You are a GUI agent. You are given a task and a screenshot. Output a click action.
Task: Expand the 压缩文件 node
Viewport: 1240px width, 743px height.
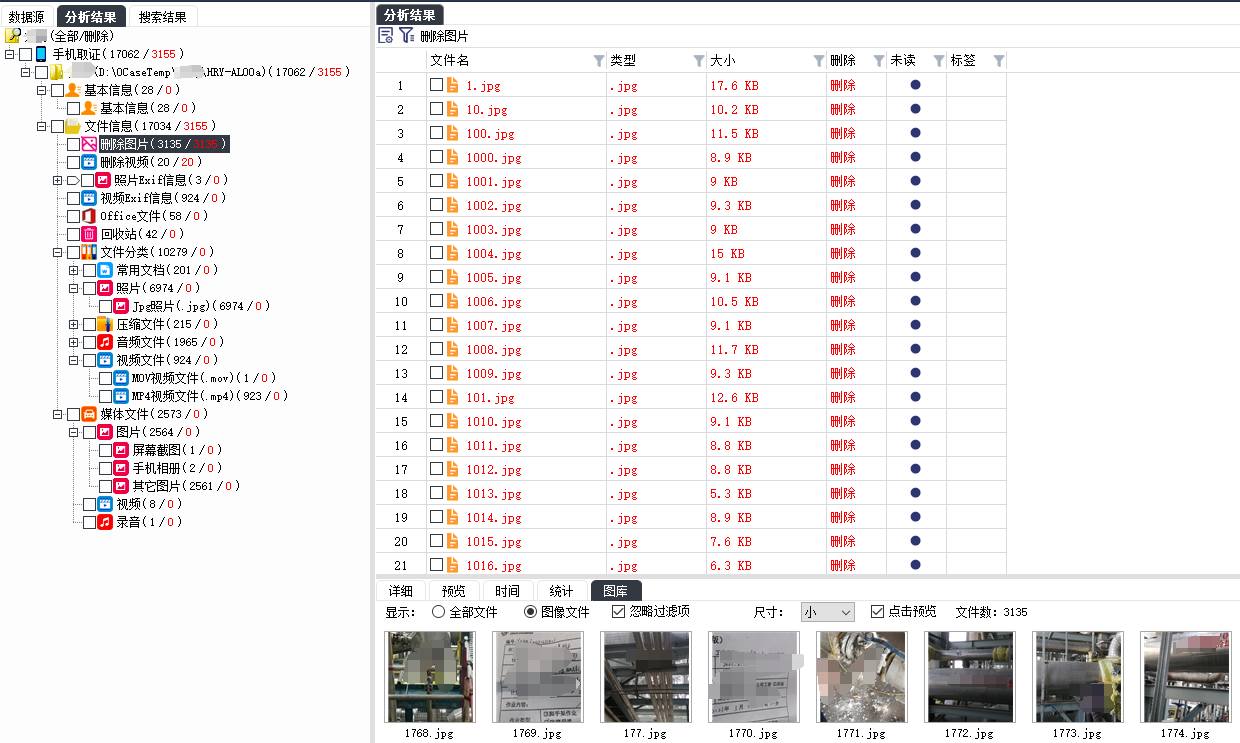(74, 324)
